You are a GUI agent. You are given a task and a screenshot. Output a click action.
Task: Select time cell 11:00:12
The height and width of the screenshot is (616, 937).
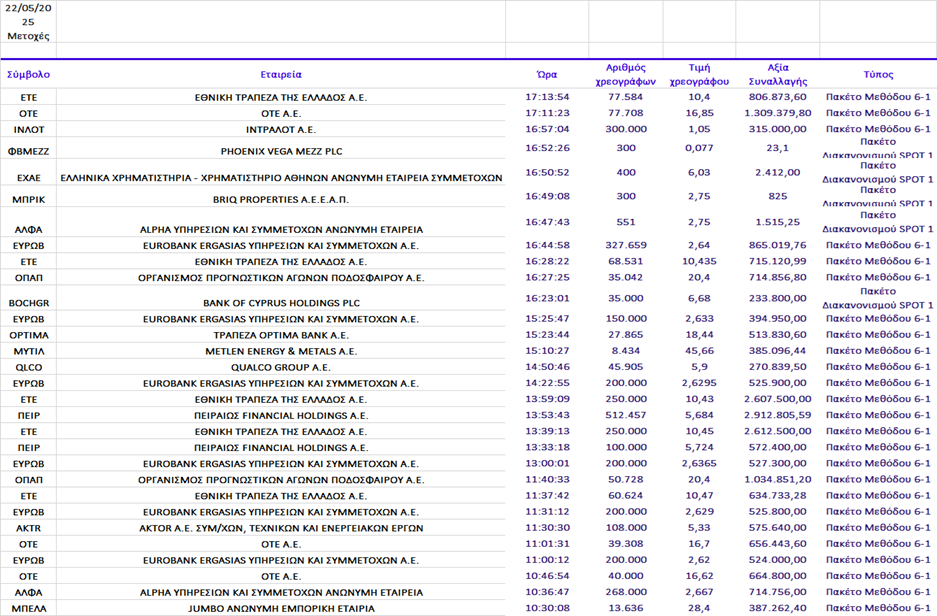tap(547, 560)
